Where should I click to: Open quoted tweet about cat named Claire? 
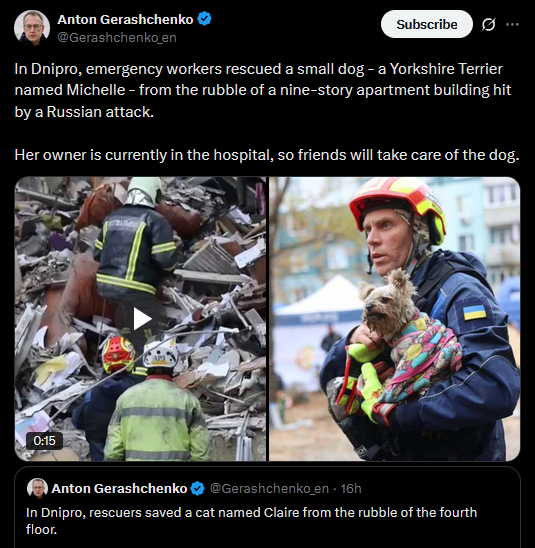coord(267,507)
